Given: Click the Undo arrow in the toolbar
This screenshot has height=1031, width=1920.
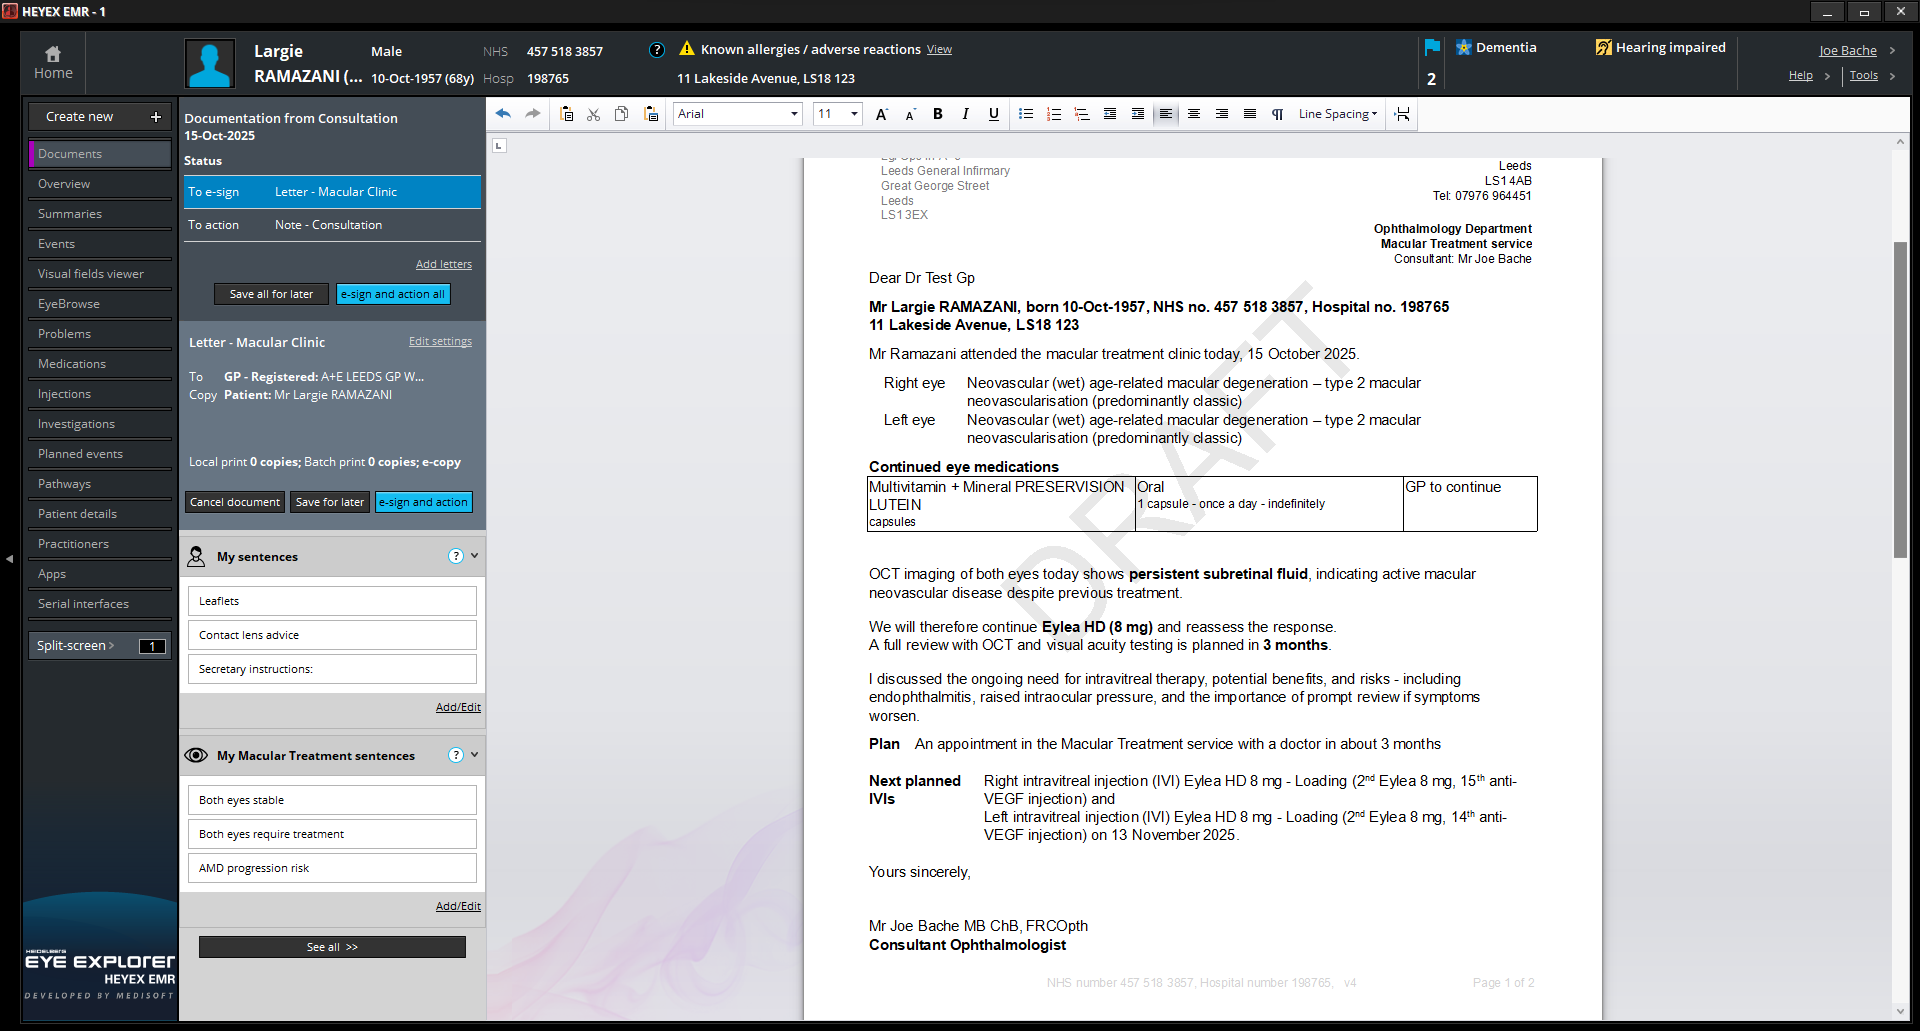Looking at the screenshot, I should click(503, 114).
